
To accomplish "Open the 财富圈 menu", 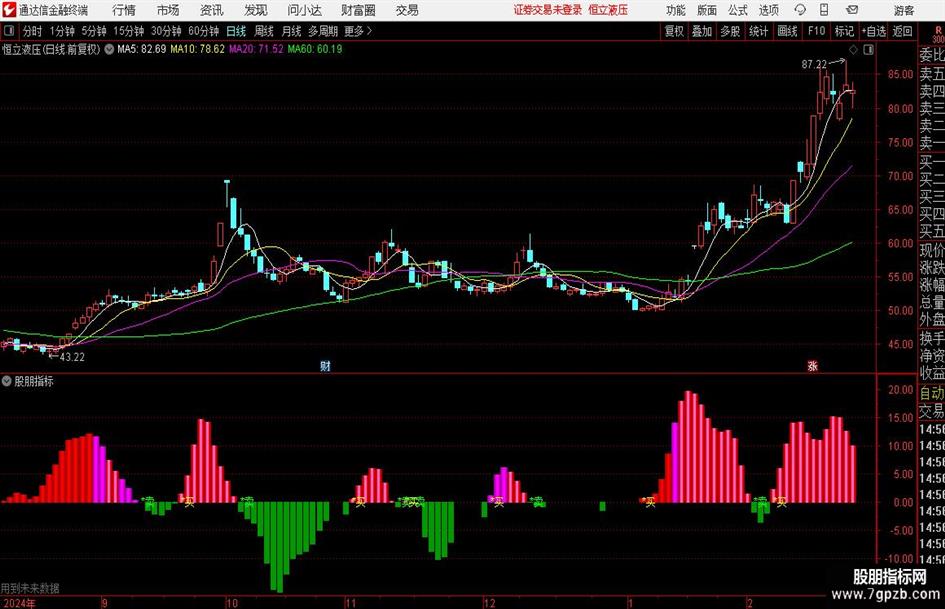I will 359,10.
